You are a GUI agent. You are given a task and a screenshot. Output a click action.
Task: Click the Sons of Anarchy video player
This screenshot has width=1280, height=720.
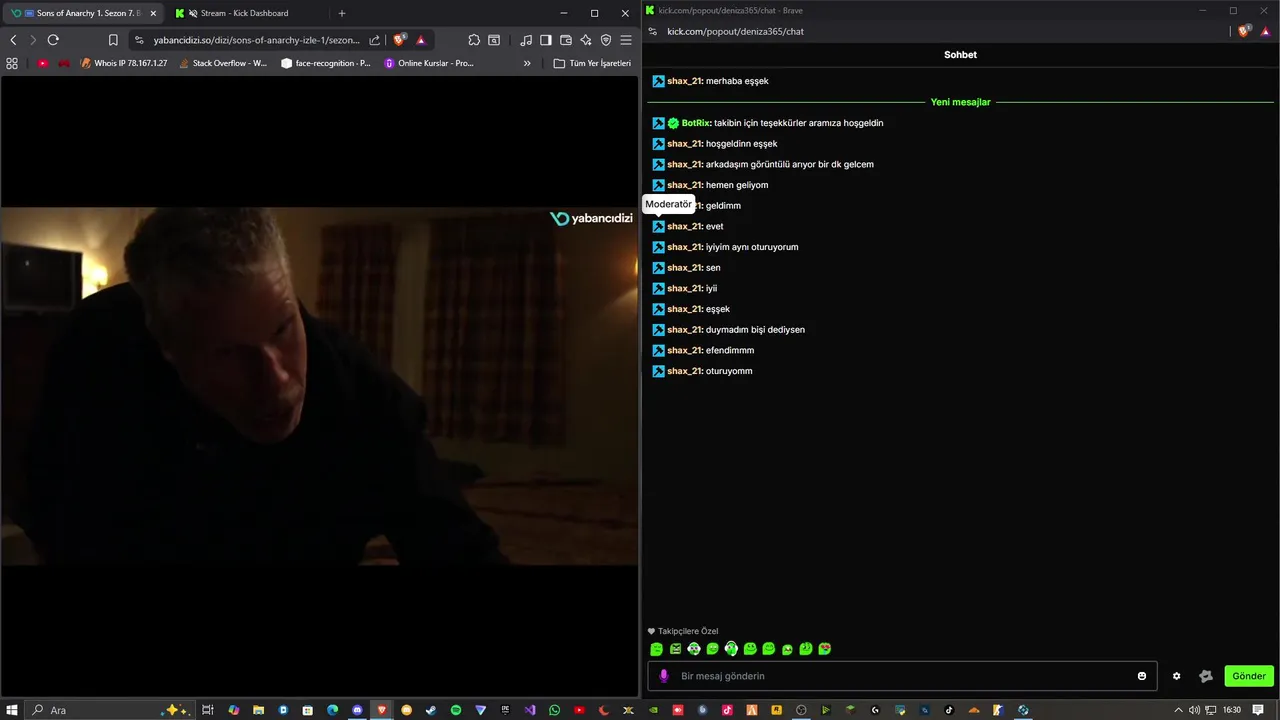click(x=319, y=386)
